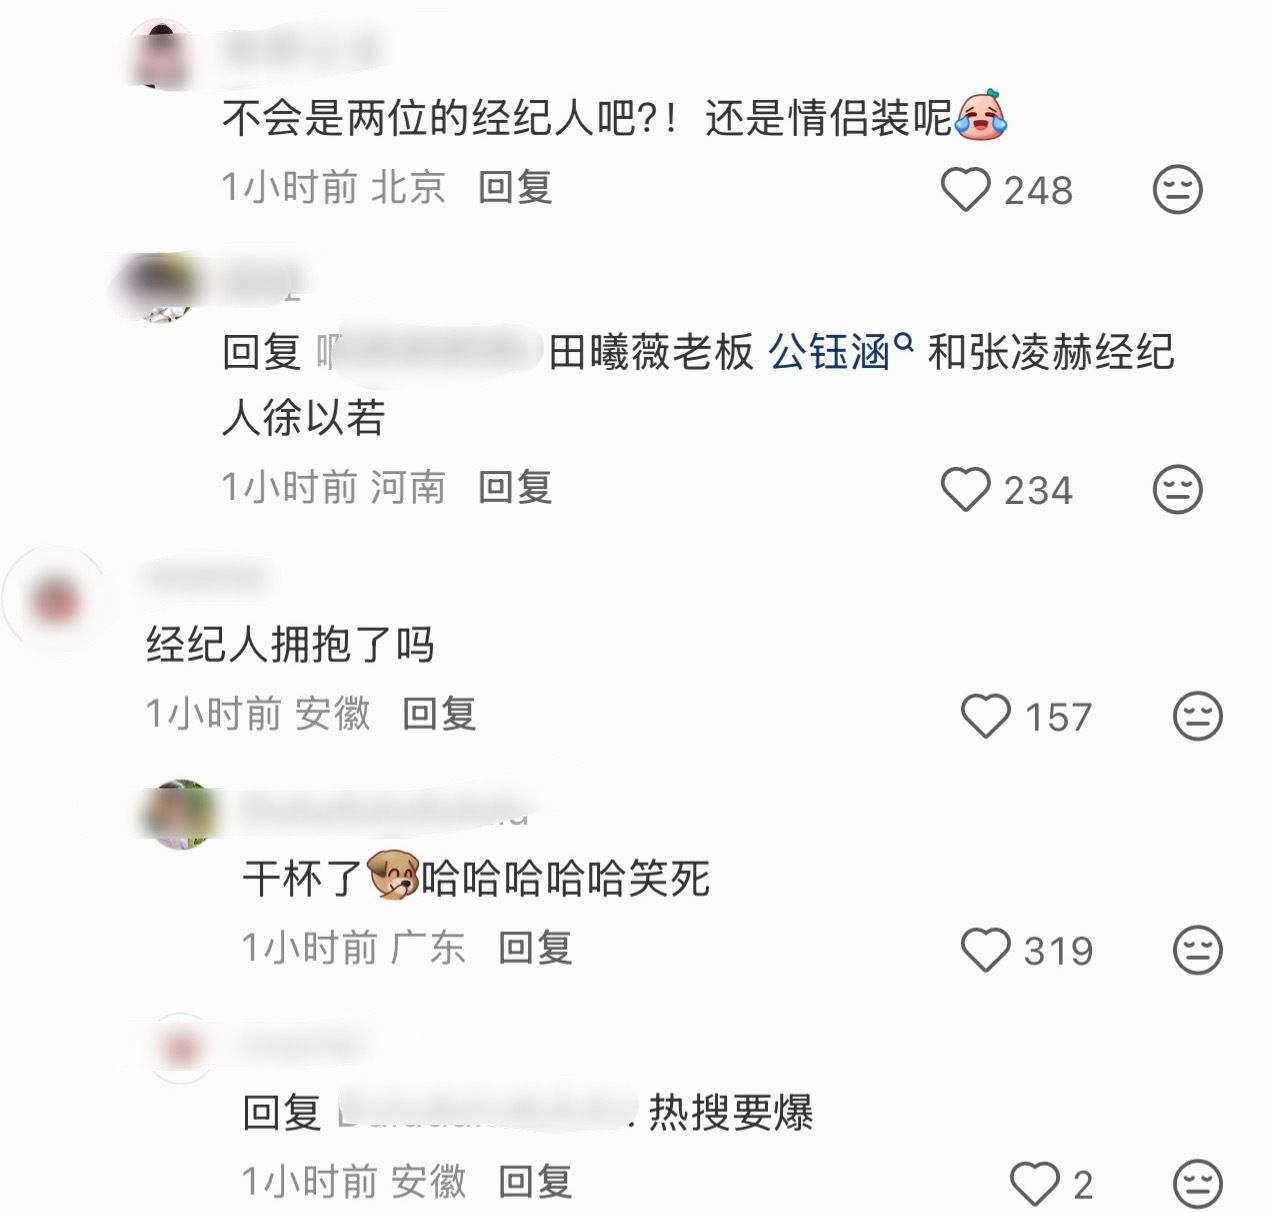Image resolution: width=1273 pixels, height=1213 pixels.
Task: Open avatar of the Henan replier
Action: 162,288
